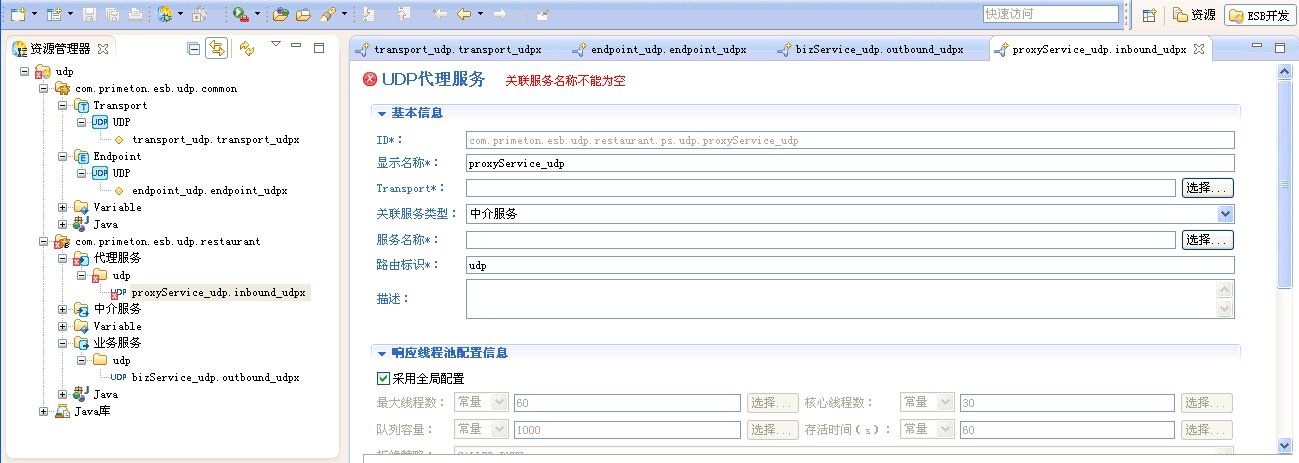Click the 路由标识 input field
Image resolution: width=1299 pixels, height=463 pixels.
pos(850,265)
